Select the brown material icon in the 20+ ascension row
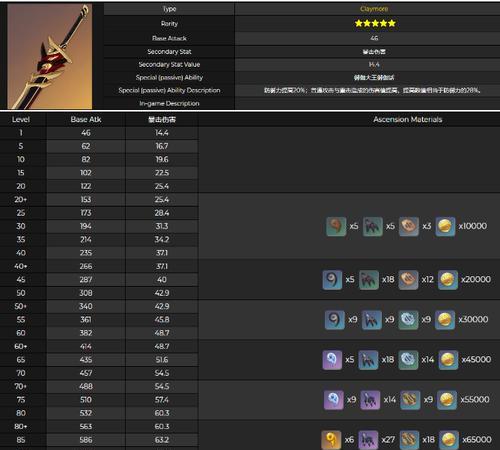The width and height of the screenshot is (500, 450). pos(336,226)
